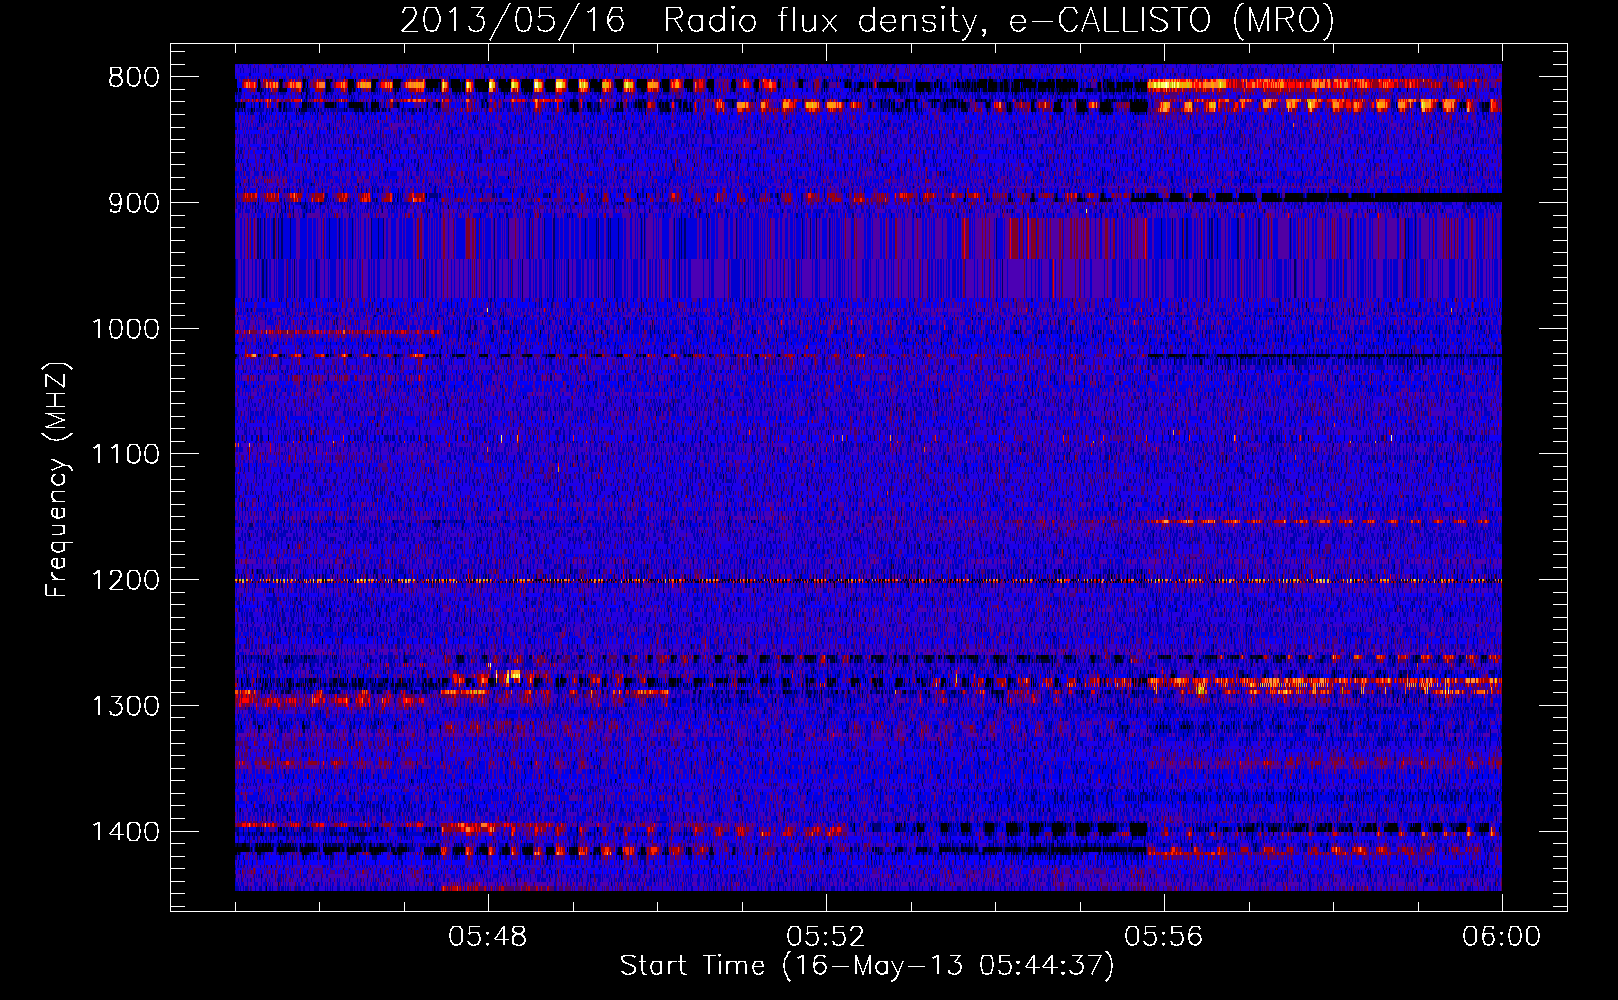
Task: Click the 'Start Time (16-May-13 05:44:37)' label
Action: (x=866, y=966)
